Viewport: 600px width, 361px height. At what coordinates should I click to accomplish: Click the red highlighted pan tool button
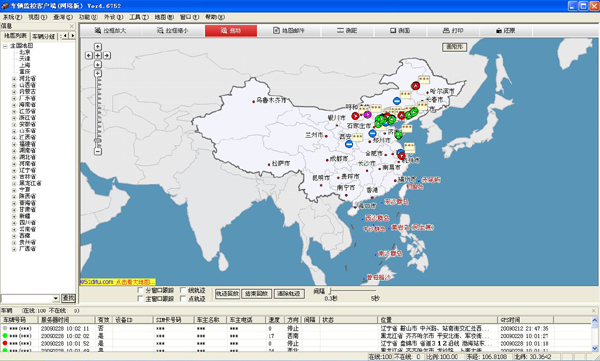click(231, 31)
